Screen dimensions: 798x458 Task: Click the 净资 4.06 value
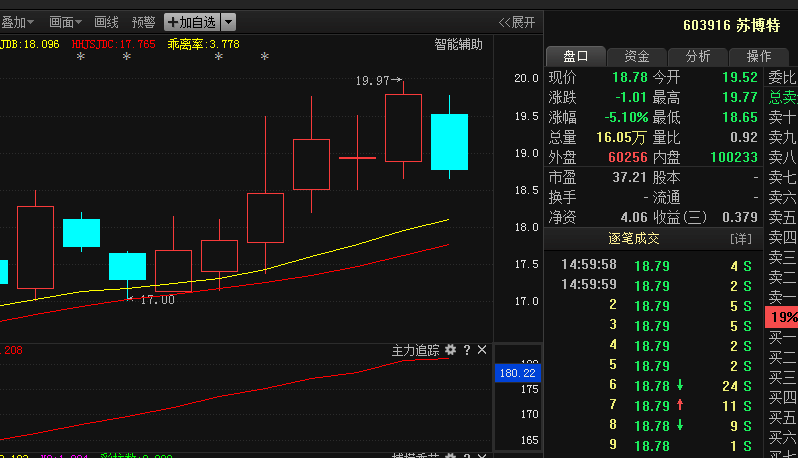[634, 217]
